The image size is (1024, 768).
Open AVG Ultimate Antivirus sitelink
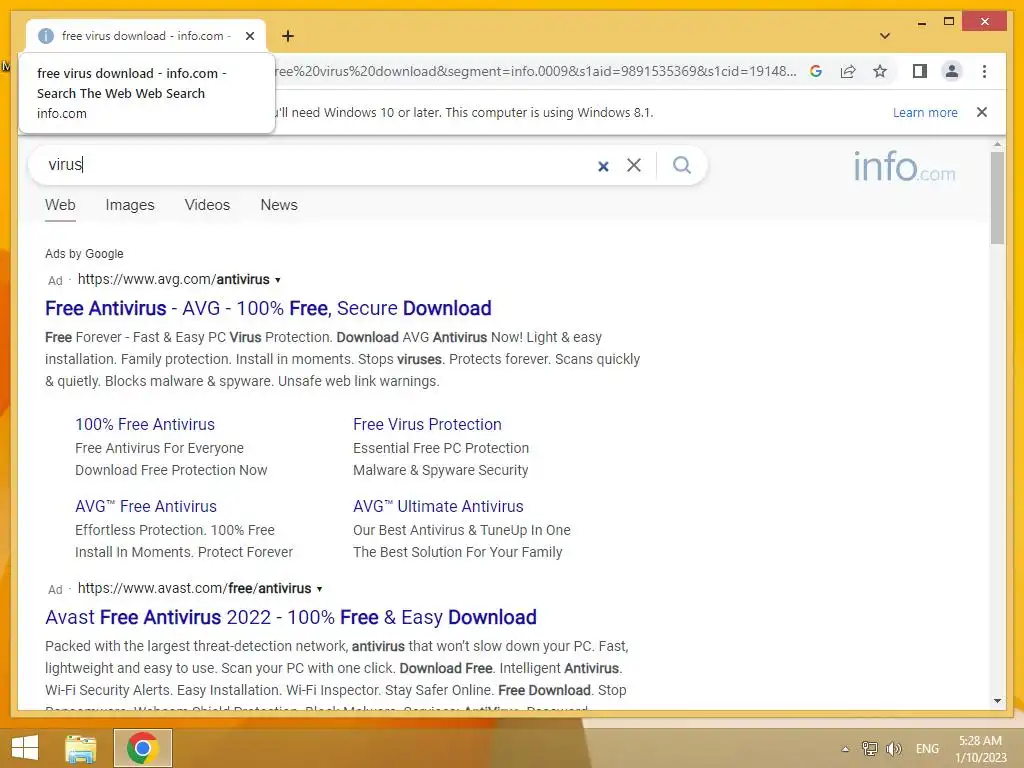click(x=438, y=507)
